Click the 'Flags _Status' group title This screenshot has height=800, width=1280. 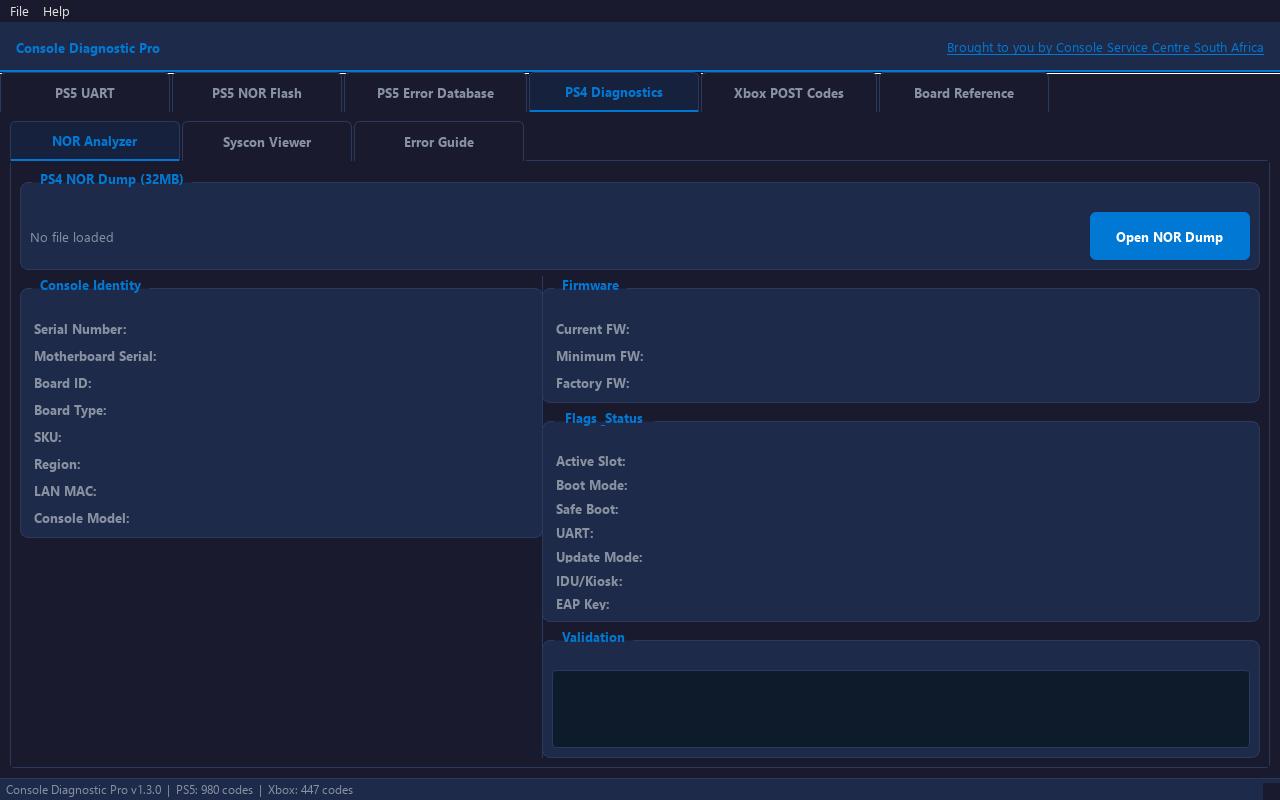(x=603, y=418)
